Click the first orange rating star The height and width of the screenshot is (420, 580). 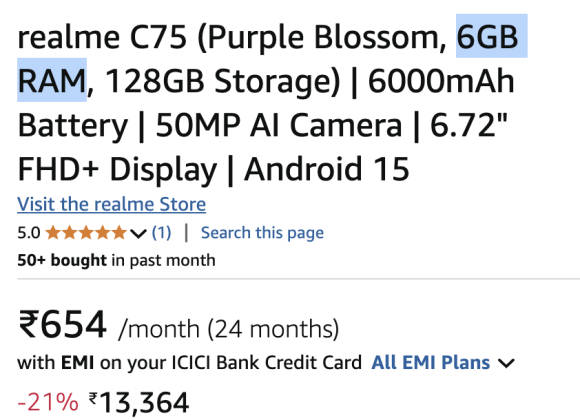pos(53,233)
